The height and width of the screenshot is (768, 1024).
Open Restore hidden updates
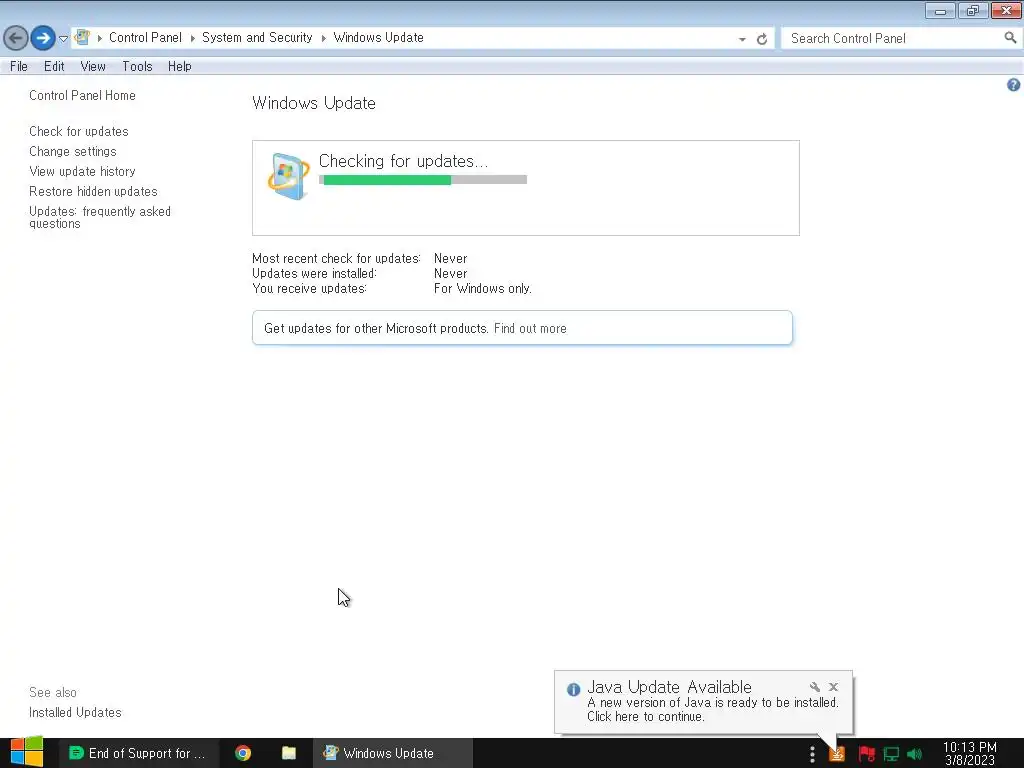[x=93, y=191]
